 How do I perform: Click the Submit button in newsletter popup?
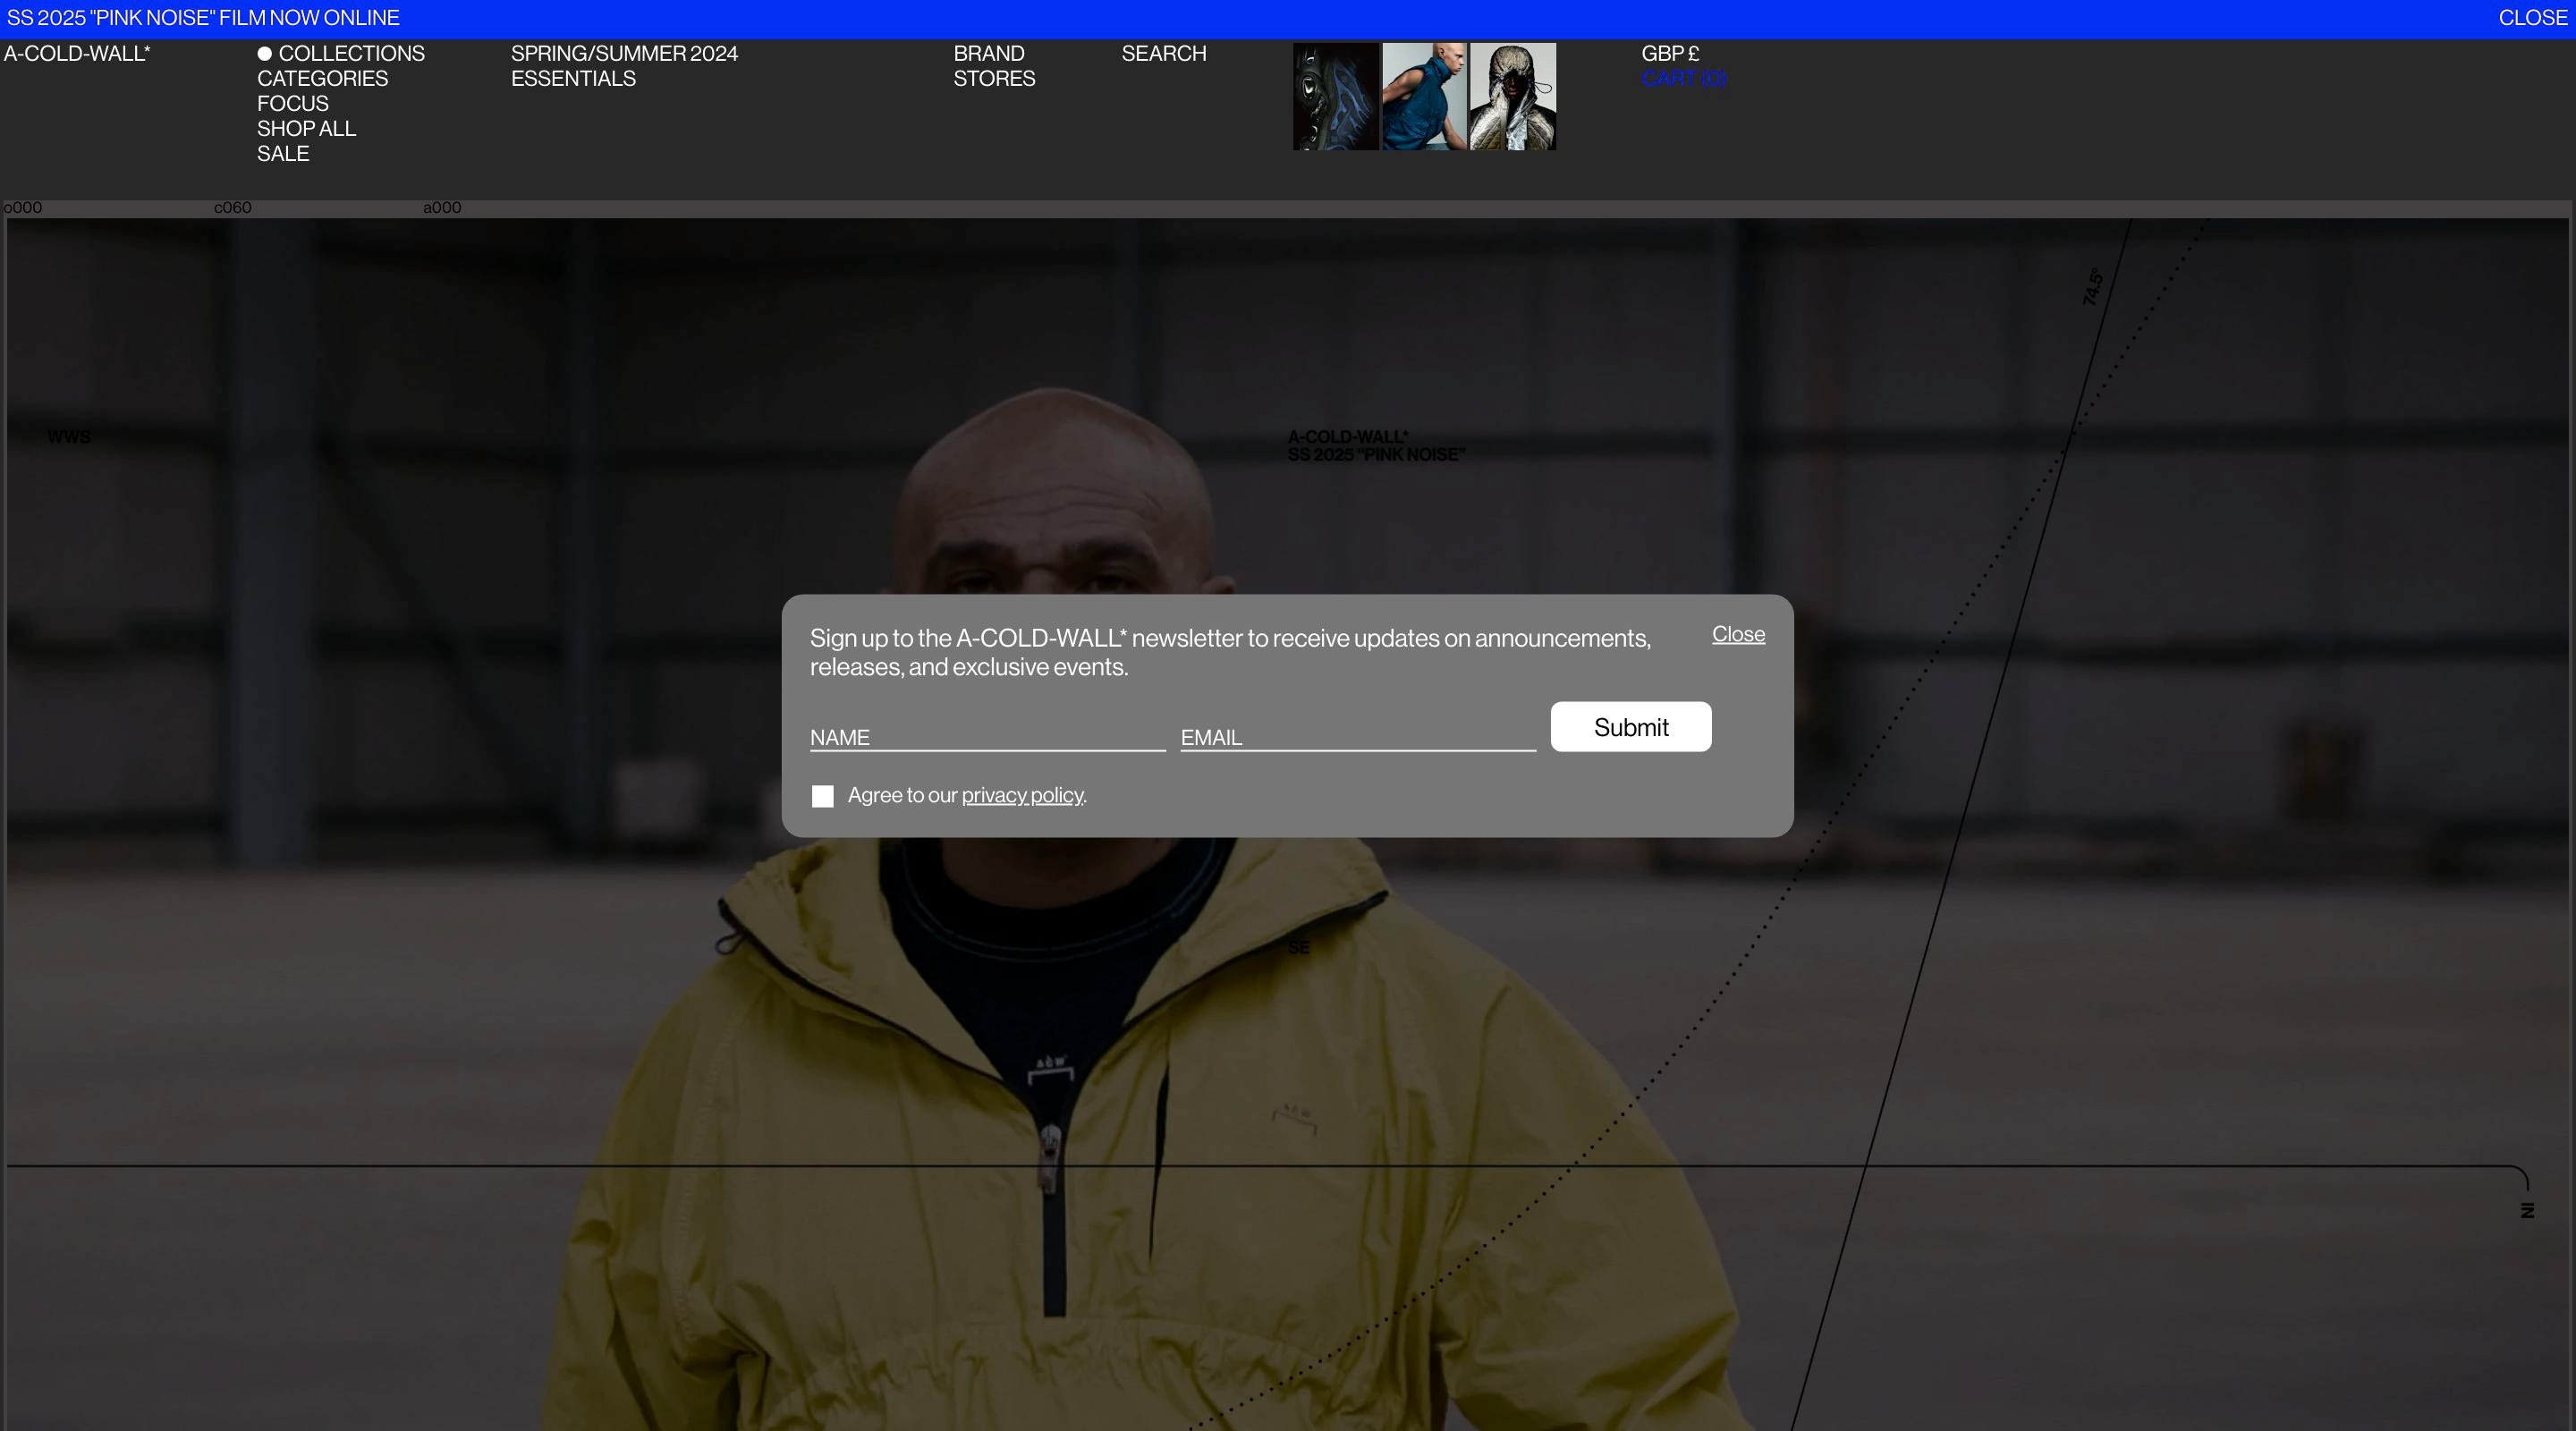(1630, 727)
